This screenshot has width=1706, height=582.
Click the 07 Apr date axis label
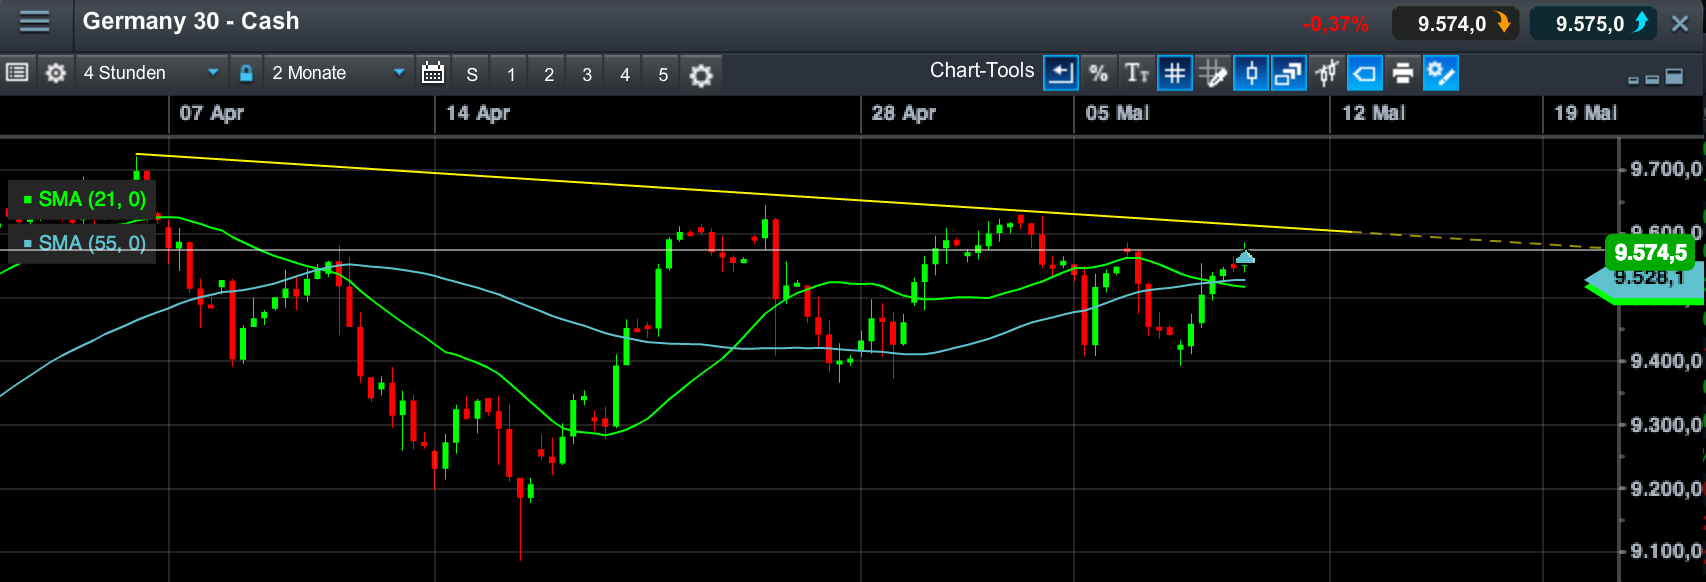pyautogui.click(x=212, y=113)
